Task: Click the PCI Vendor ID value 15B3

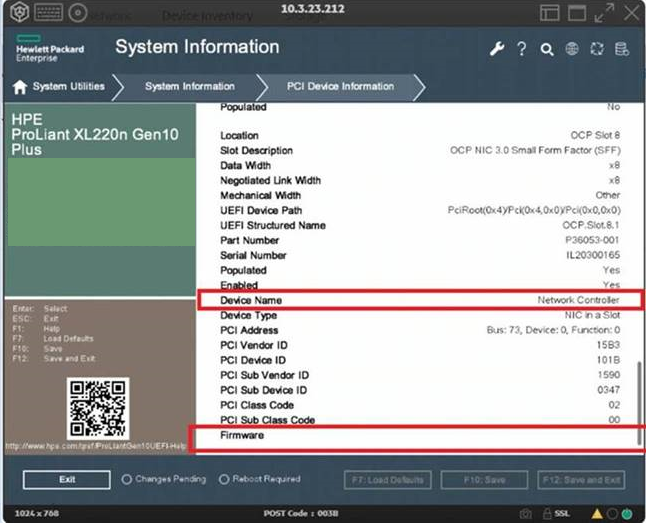Action: 608,345
